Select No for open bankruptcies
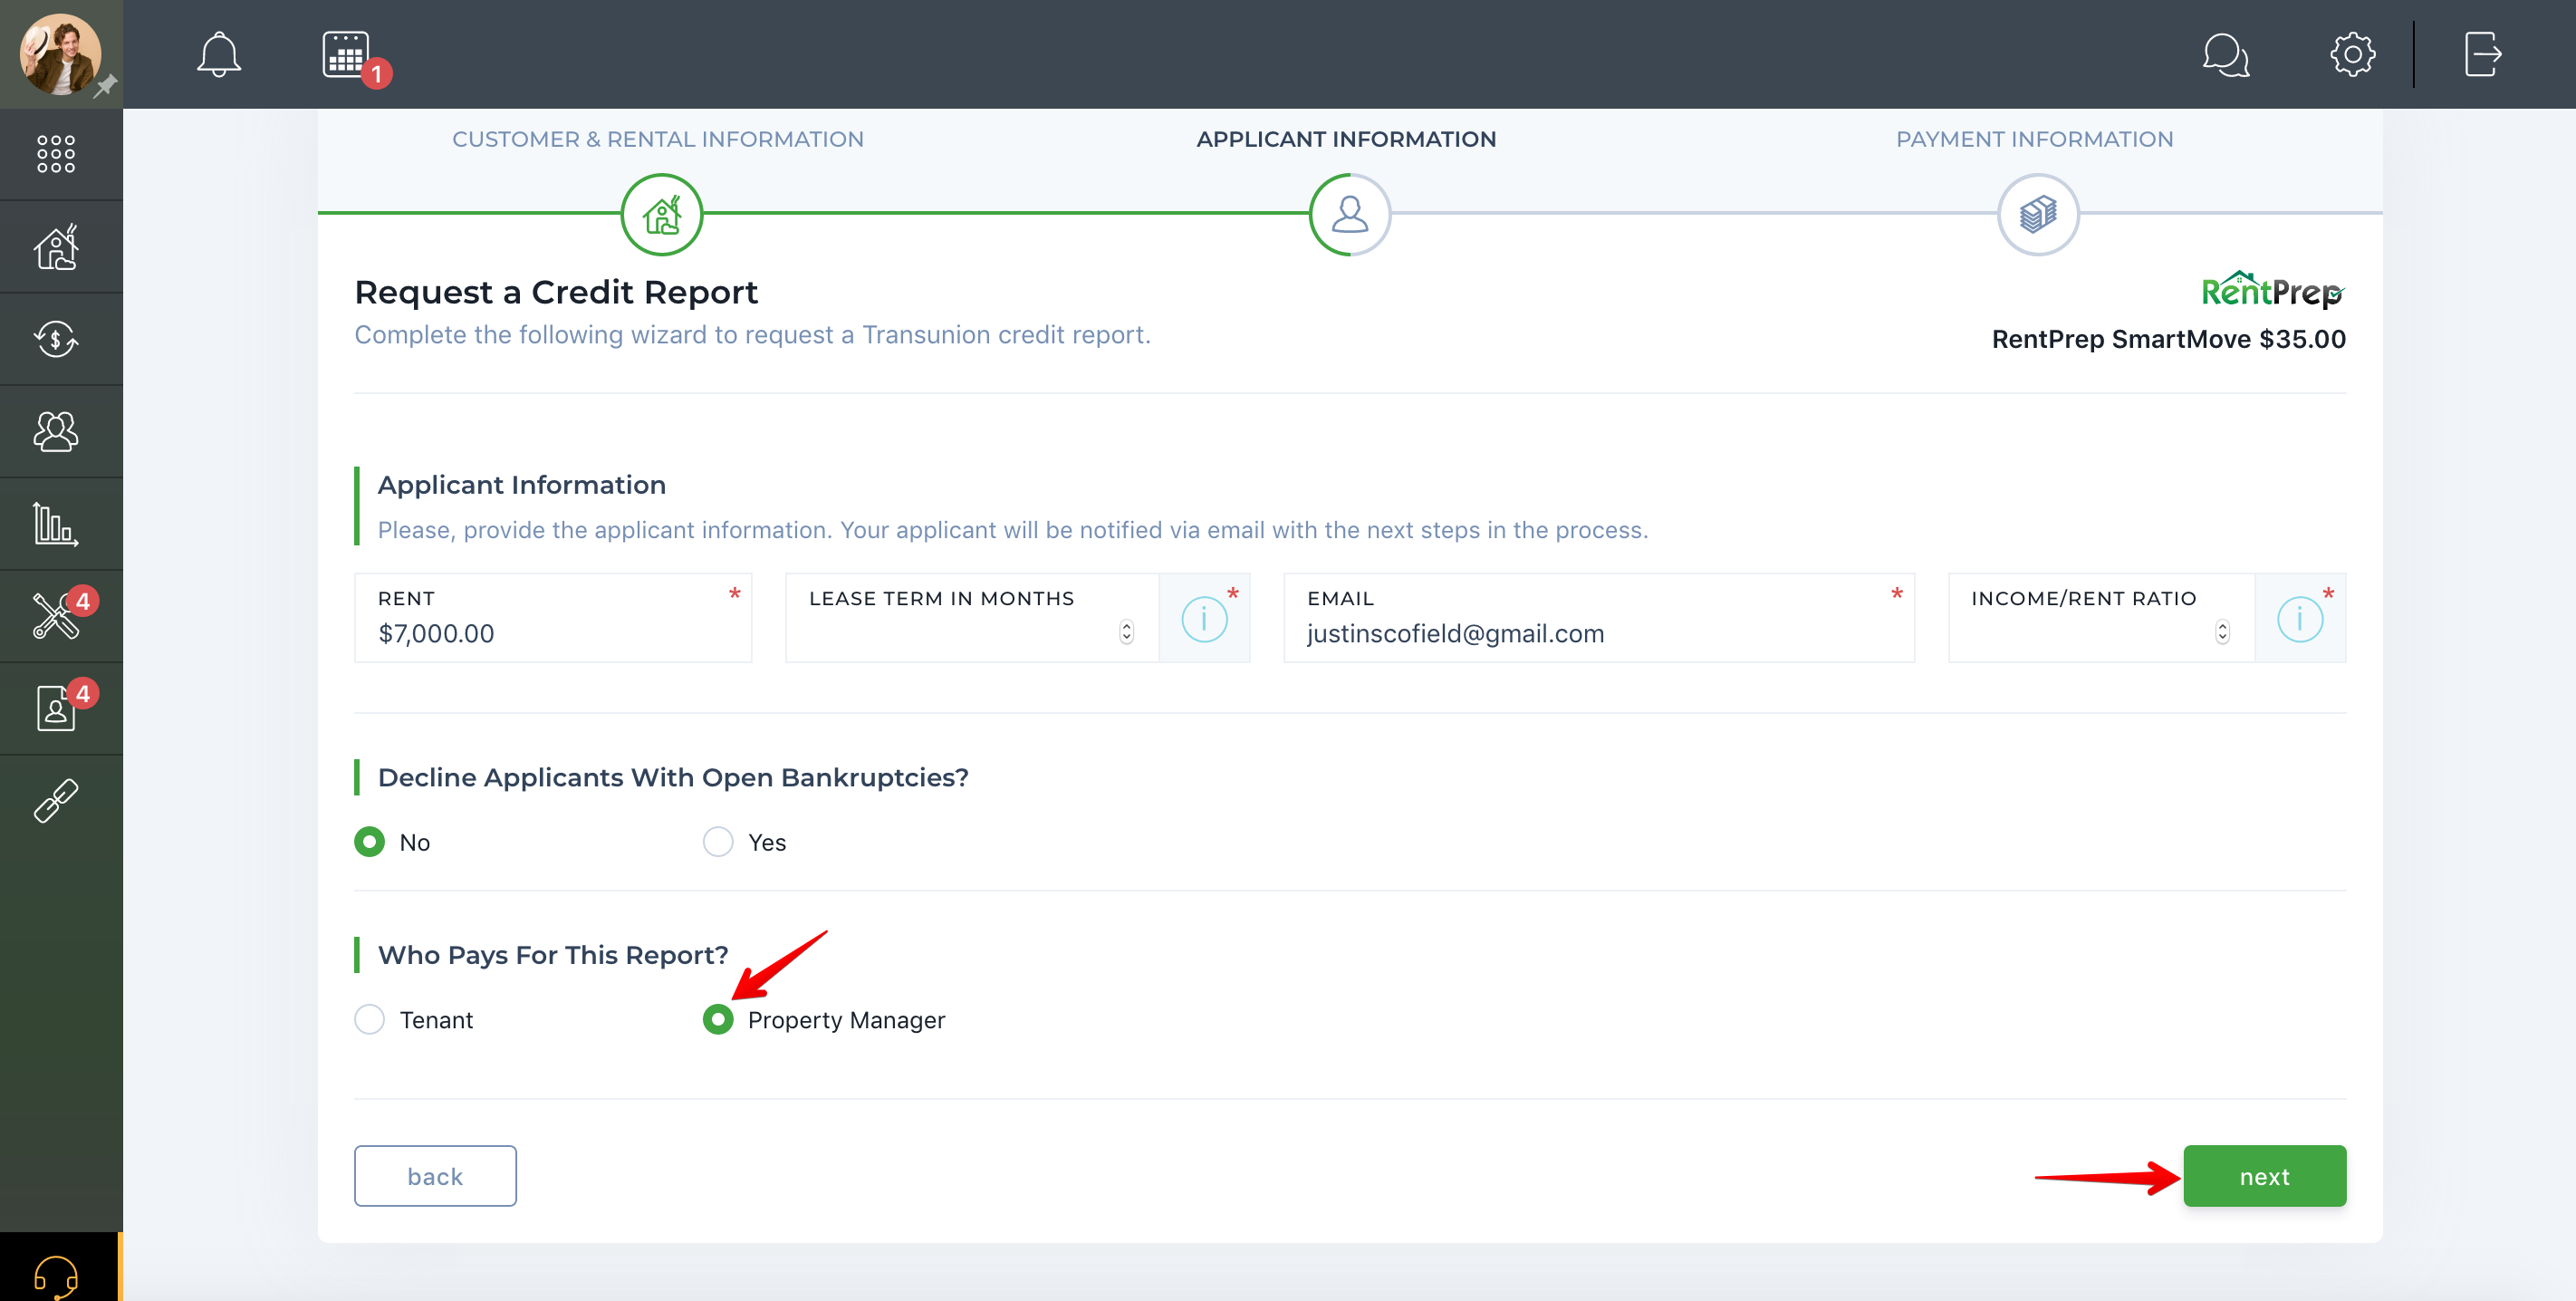Image resolution: width=2576 pixels, height=1301 pixels. pos(369,842)
